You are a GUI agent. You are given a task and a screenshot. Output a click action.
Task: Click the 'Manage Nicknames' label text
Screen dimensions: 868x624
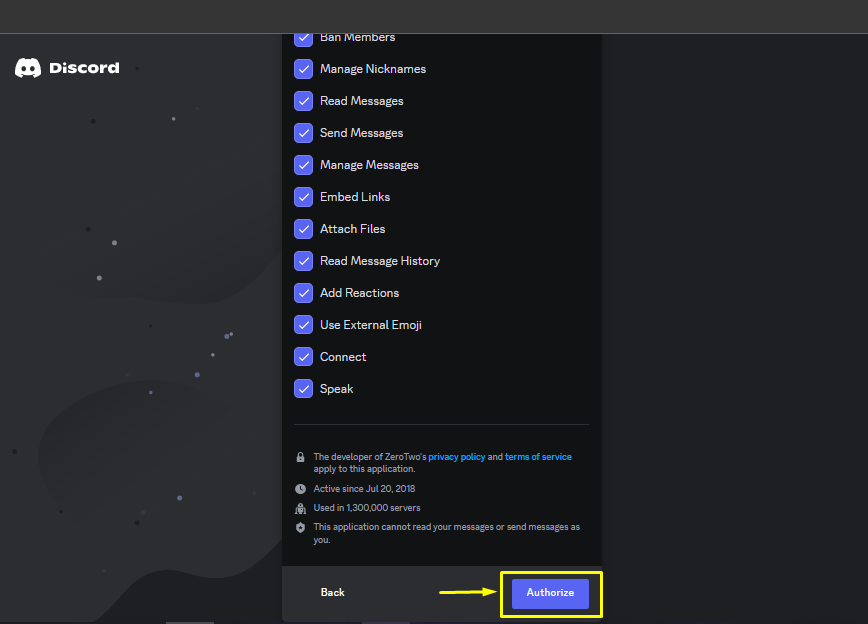(373, 69)
